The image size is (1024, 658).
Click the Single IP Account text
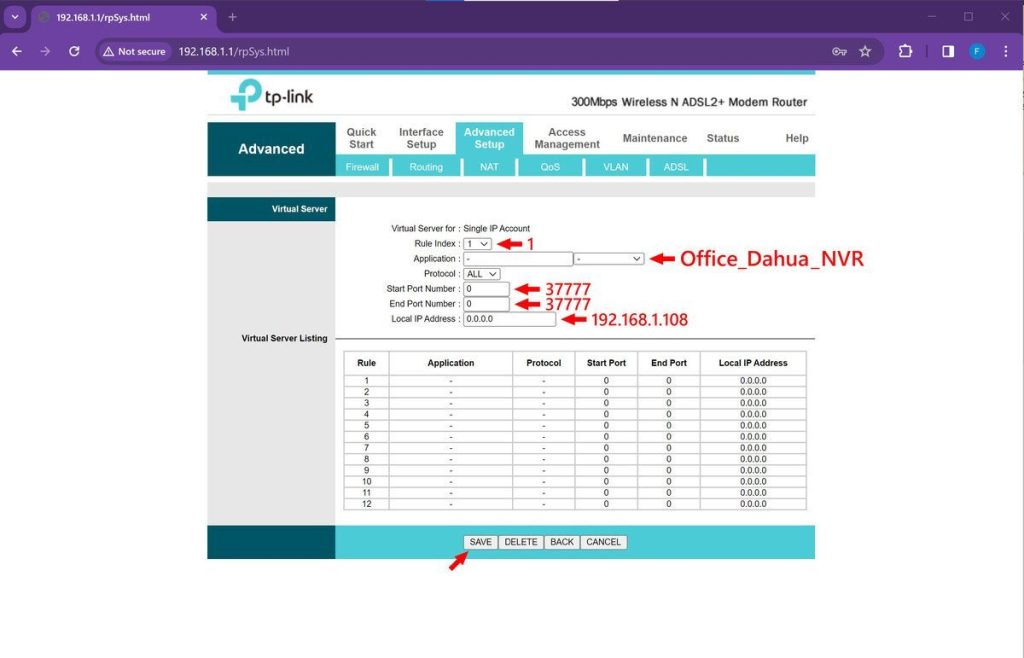point(496,228)
